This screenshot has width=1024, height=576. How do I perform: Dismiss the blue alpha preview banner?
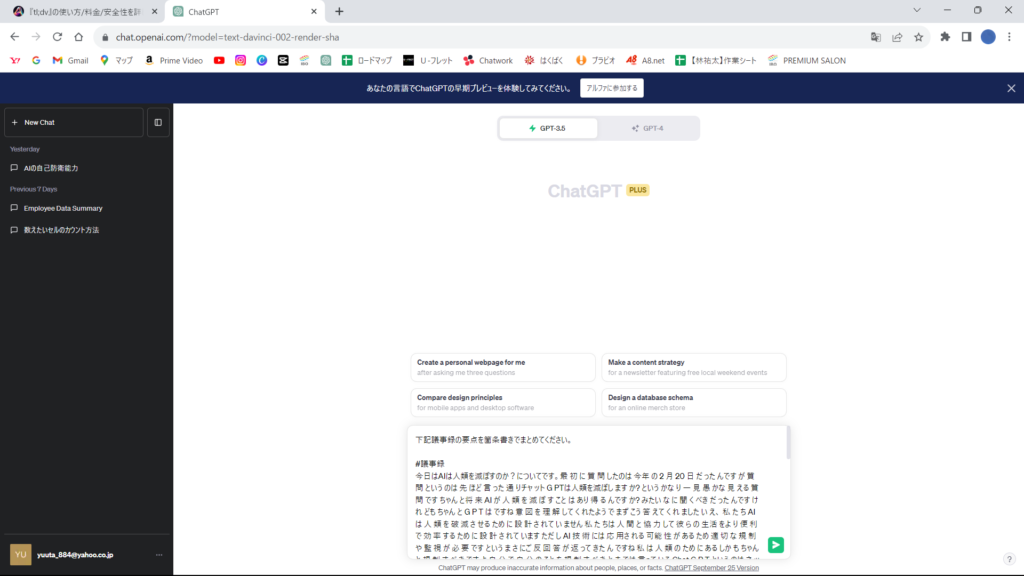pos(1011,88)
